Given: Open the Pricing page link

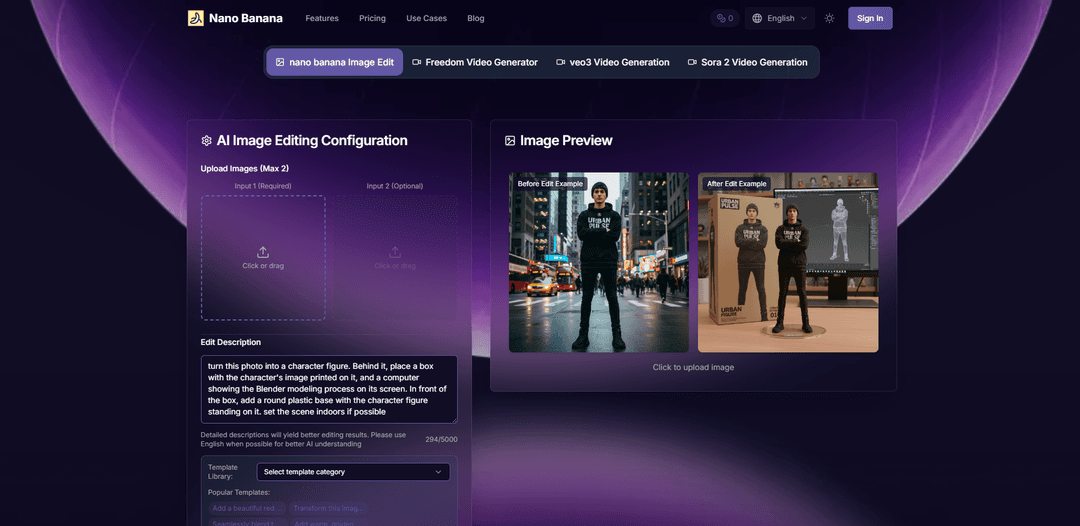Looking at the screenshot, I should [x=372, y=18].
